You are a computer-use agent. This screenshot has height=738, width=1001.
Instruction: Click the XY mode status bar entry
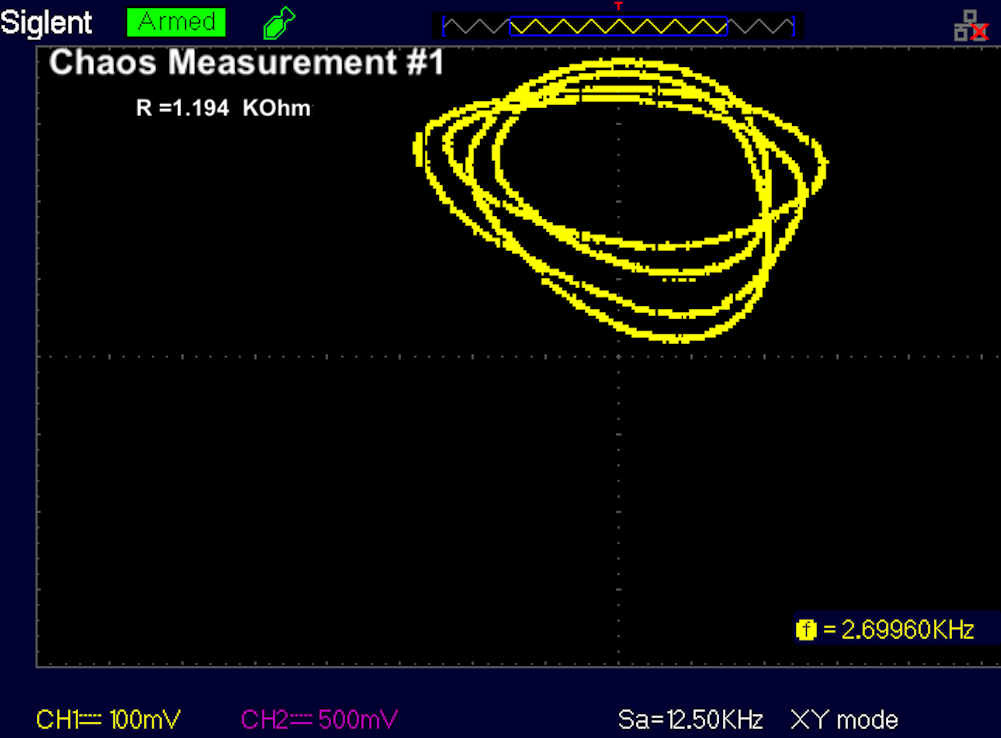pyautogui.click(x=843, y=719)
